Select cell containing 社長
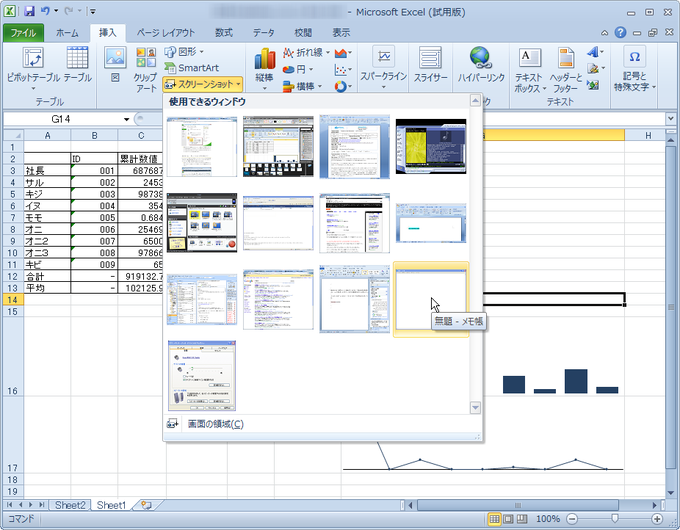680x530 pixels. [x=47, y=170]
